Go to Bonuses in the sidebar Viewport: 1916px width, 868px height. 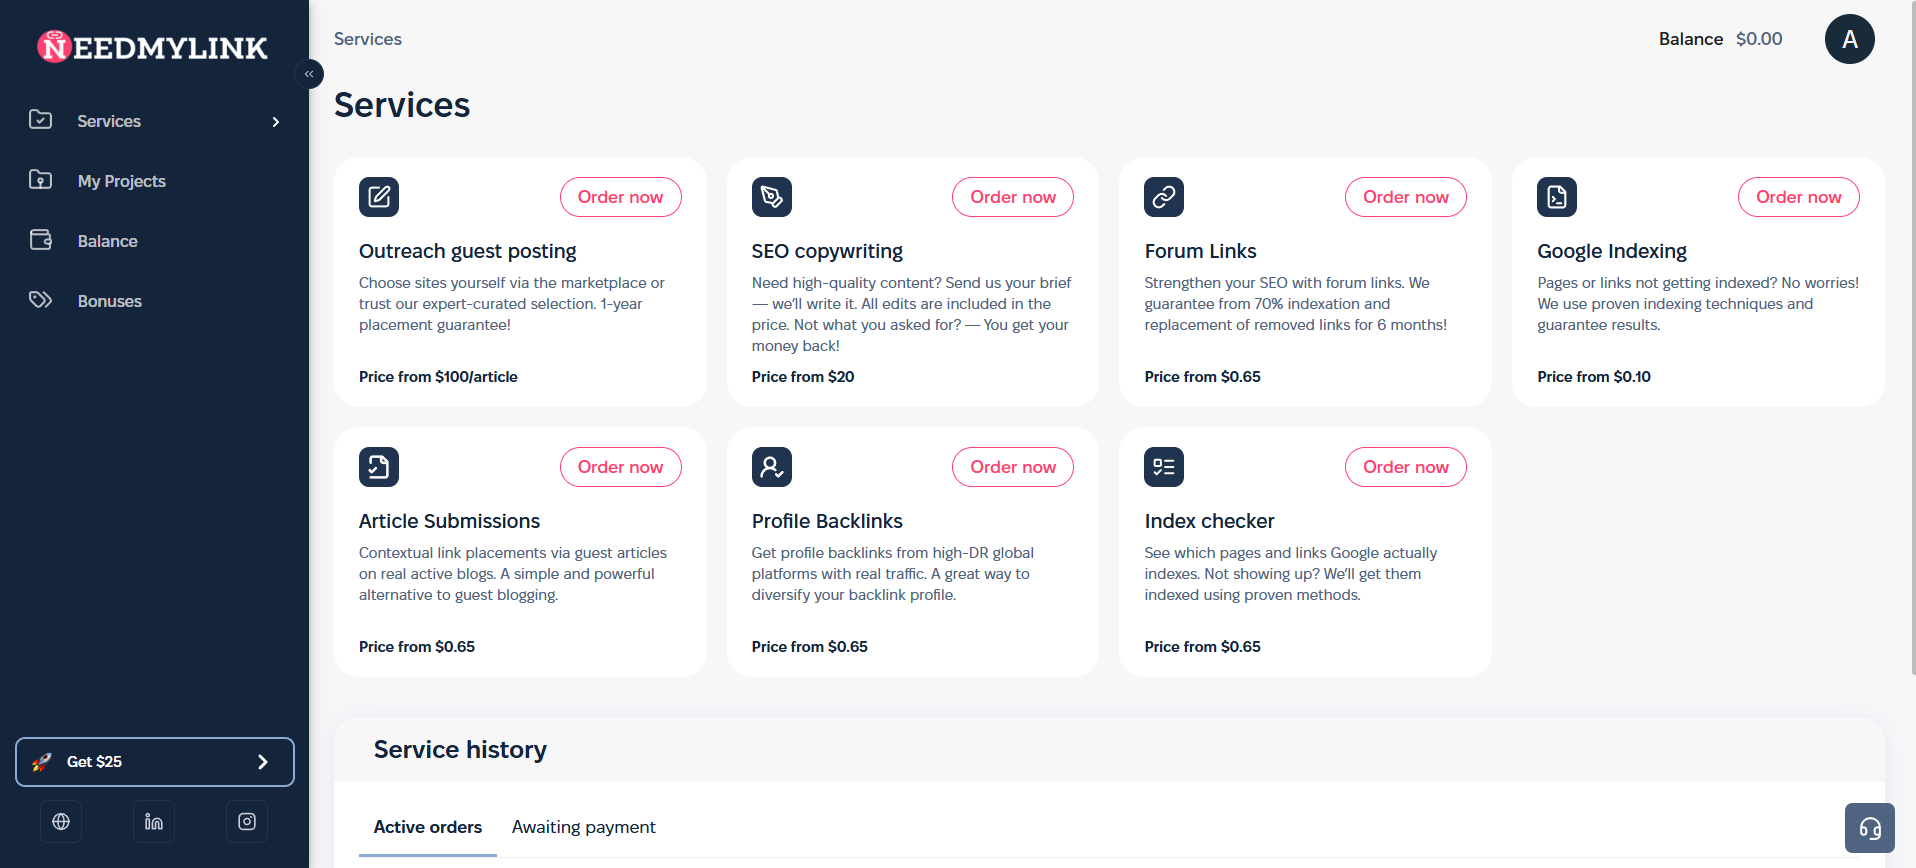tap(110, 301)
